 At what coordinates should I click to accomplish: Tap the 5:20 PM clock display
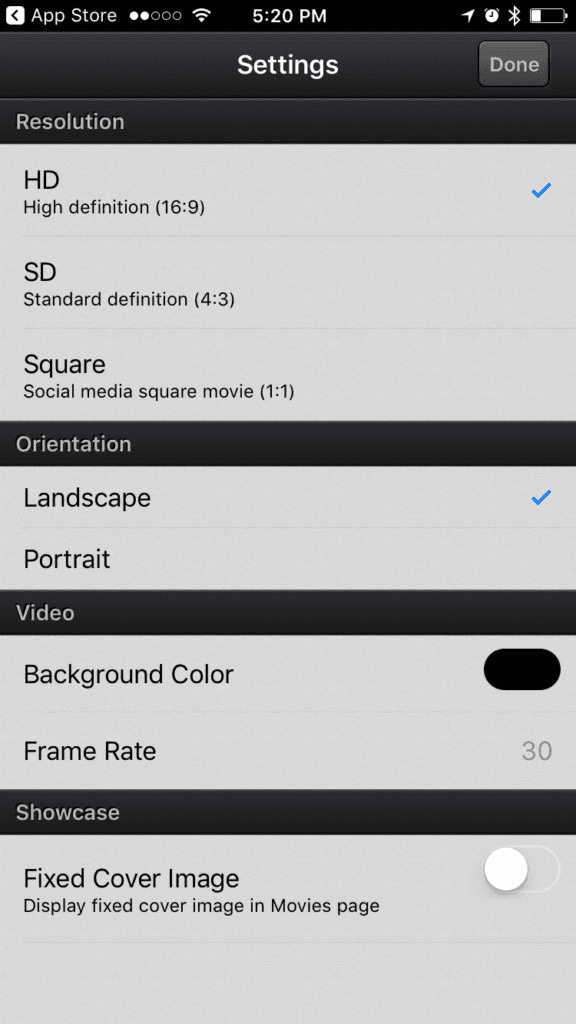(288, 15)
